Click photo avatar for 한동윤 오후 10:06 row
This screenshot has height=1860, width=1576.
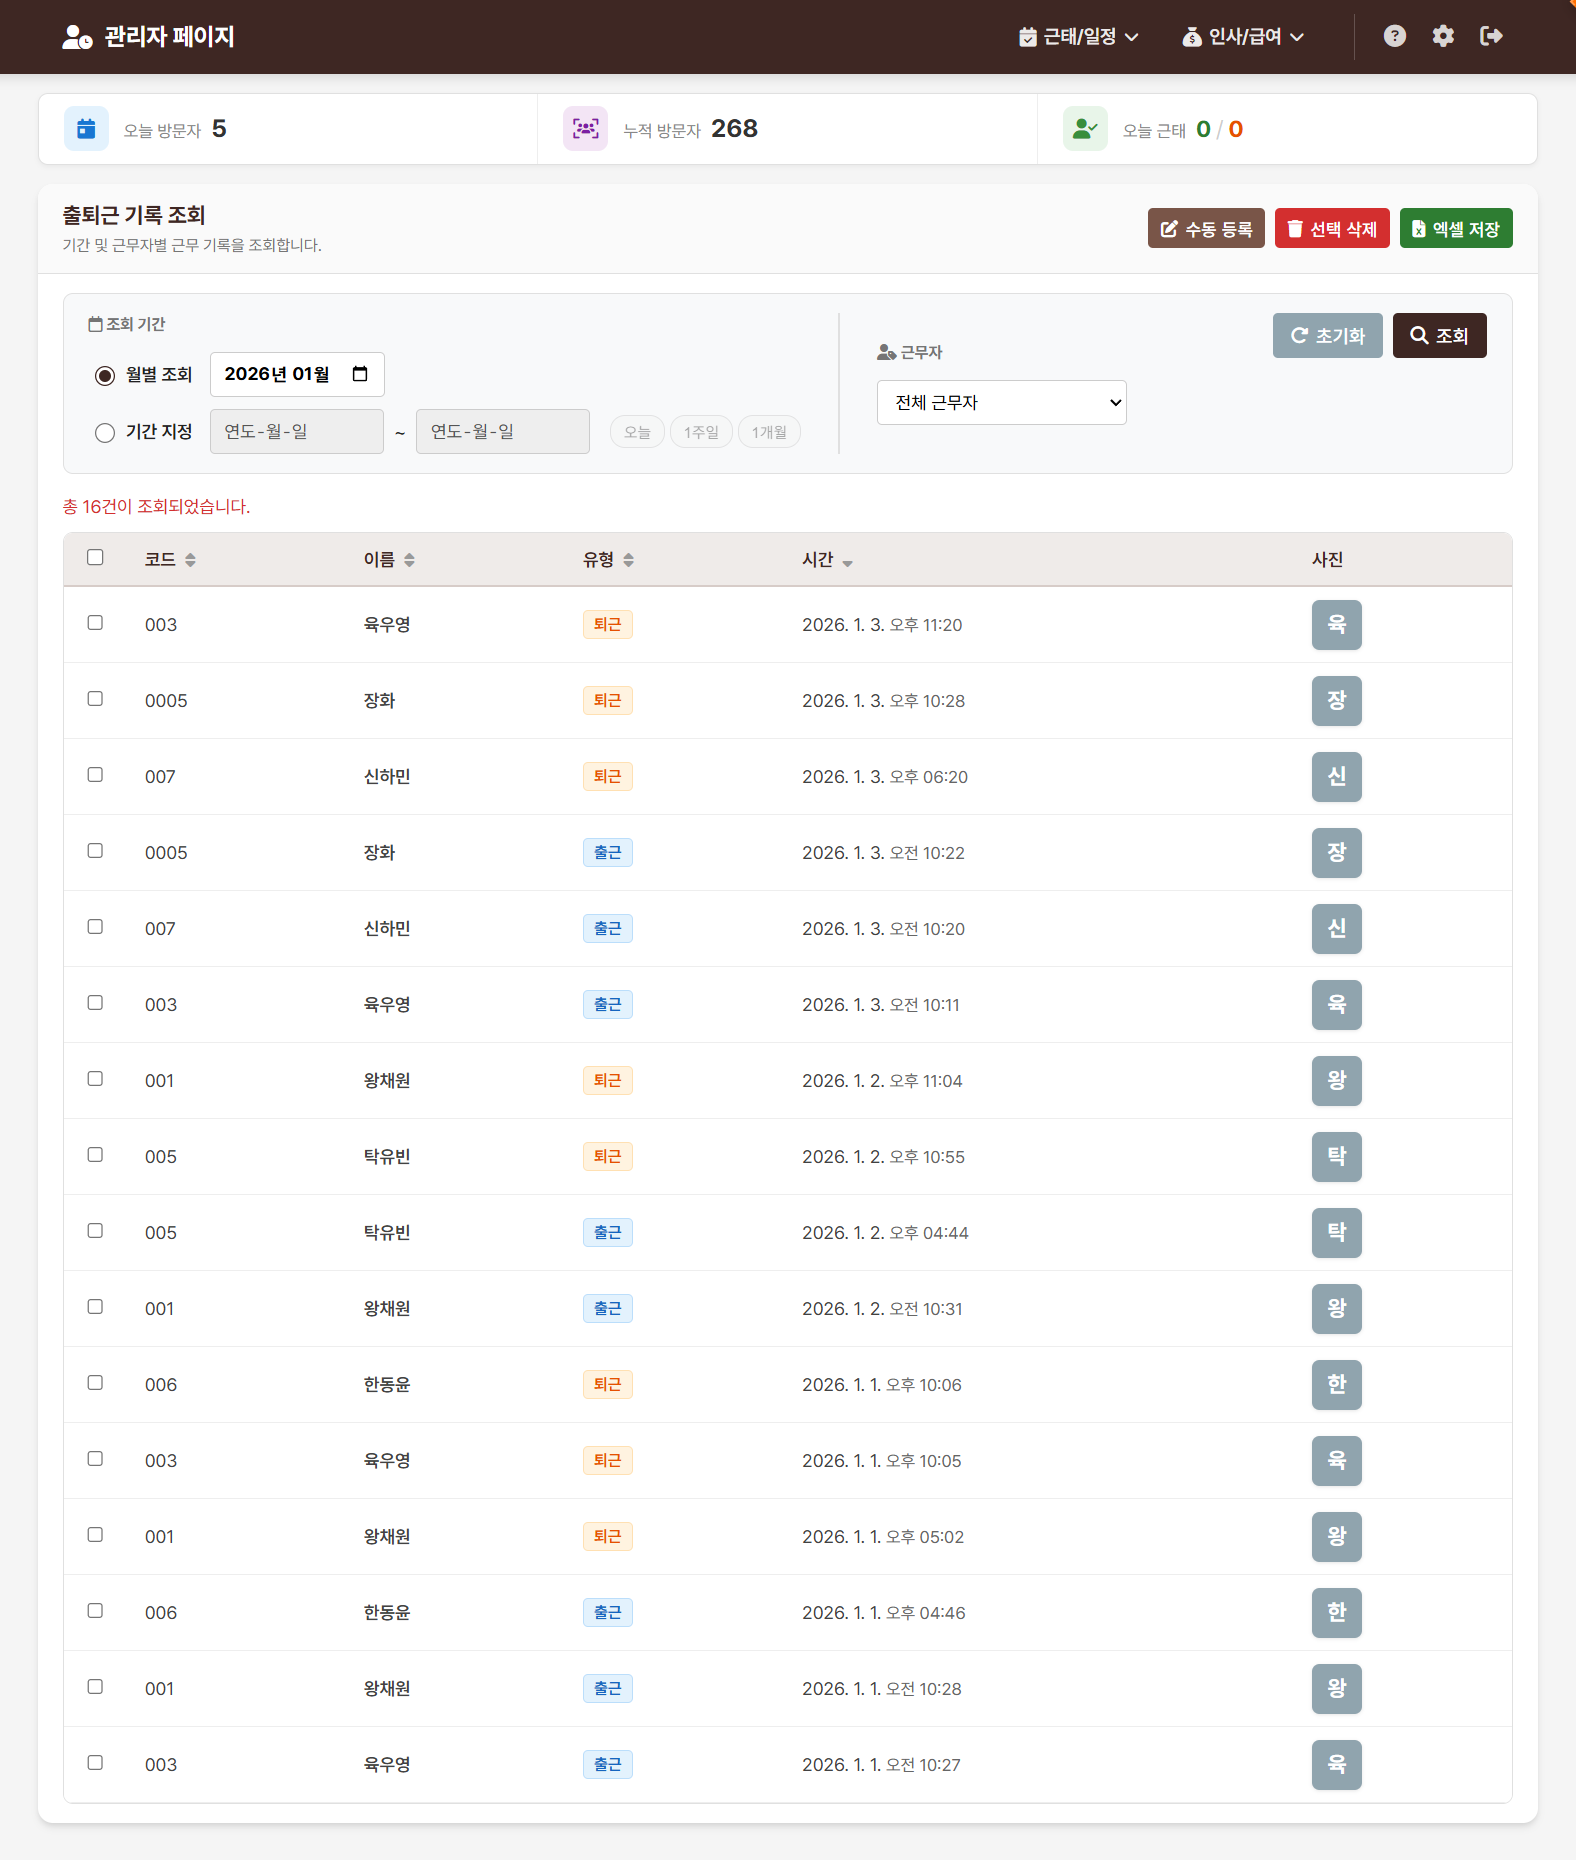point(1337,1385)
